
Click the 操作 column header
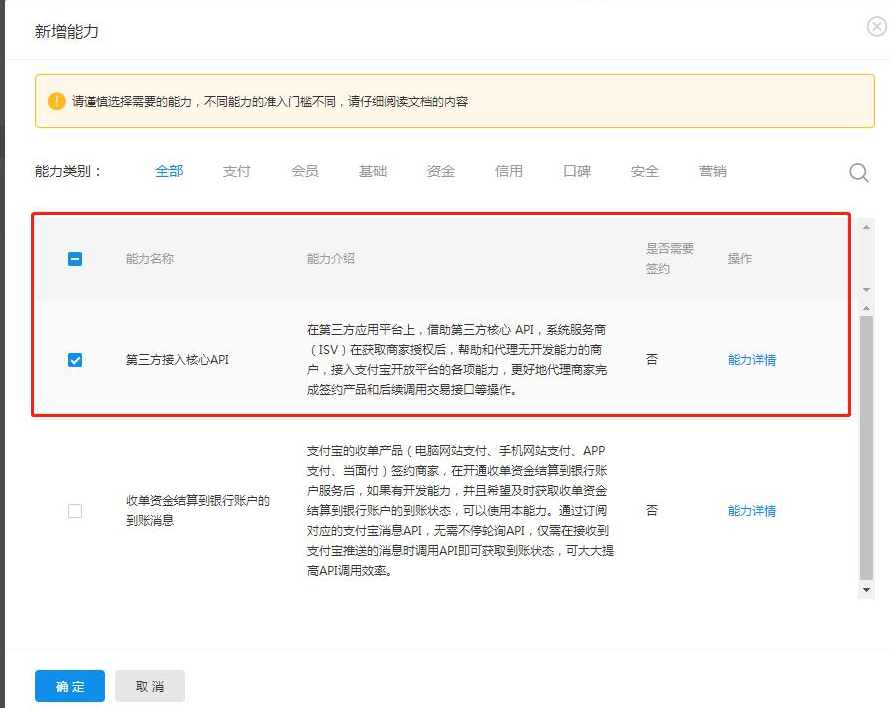[x=740, y=259]
